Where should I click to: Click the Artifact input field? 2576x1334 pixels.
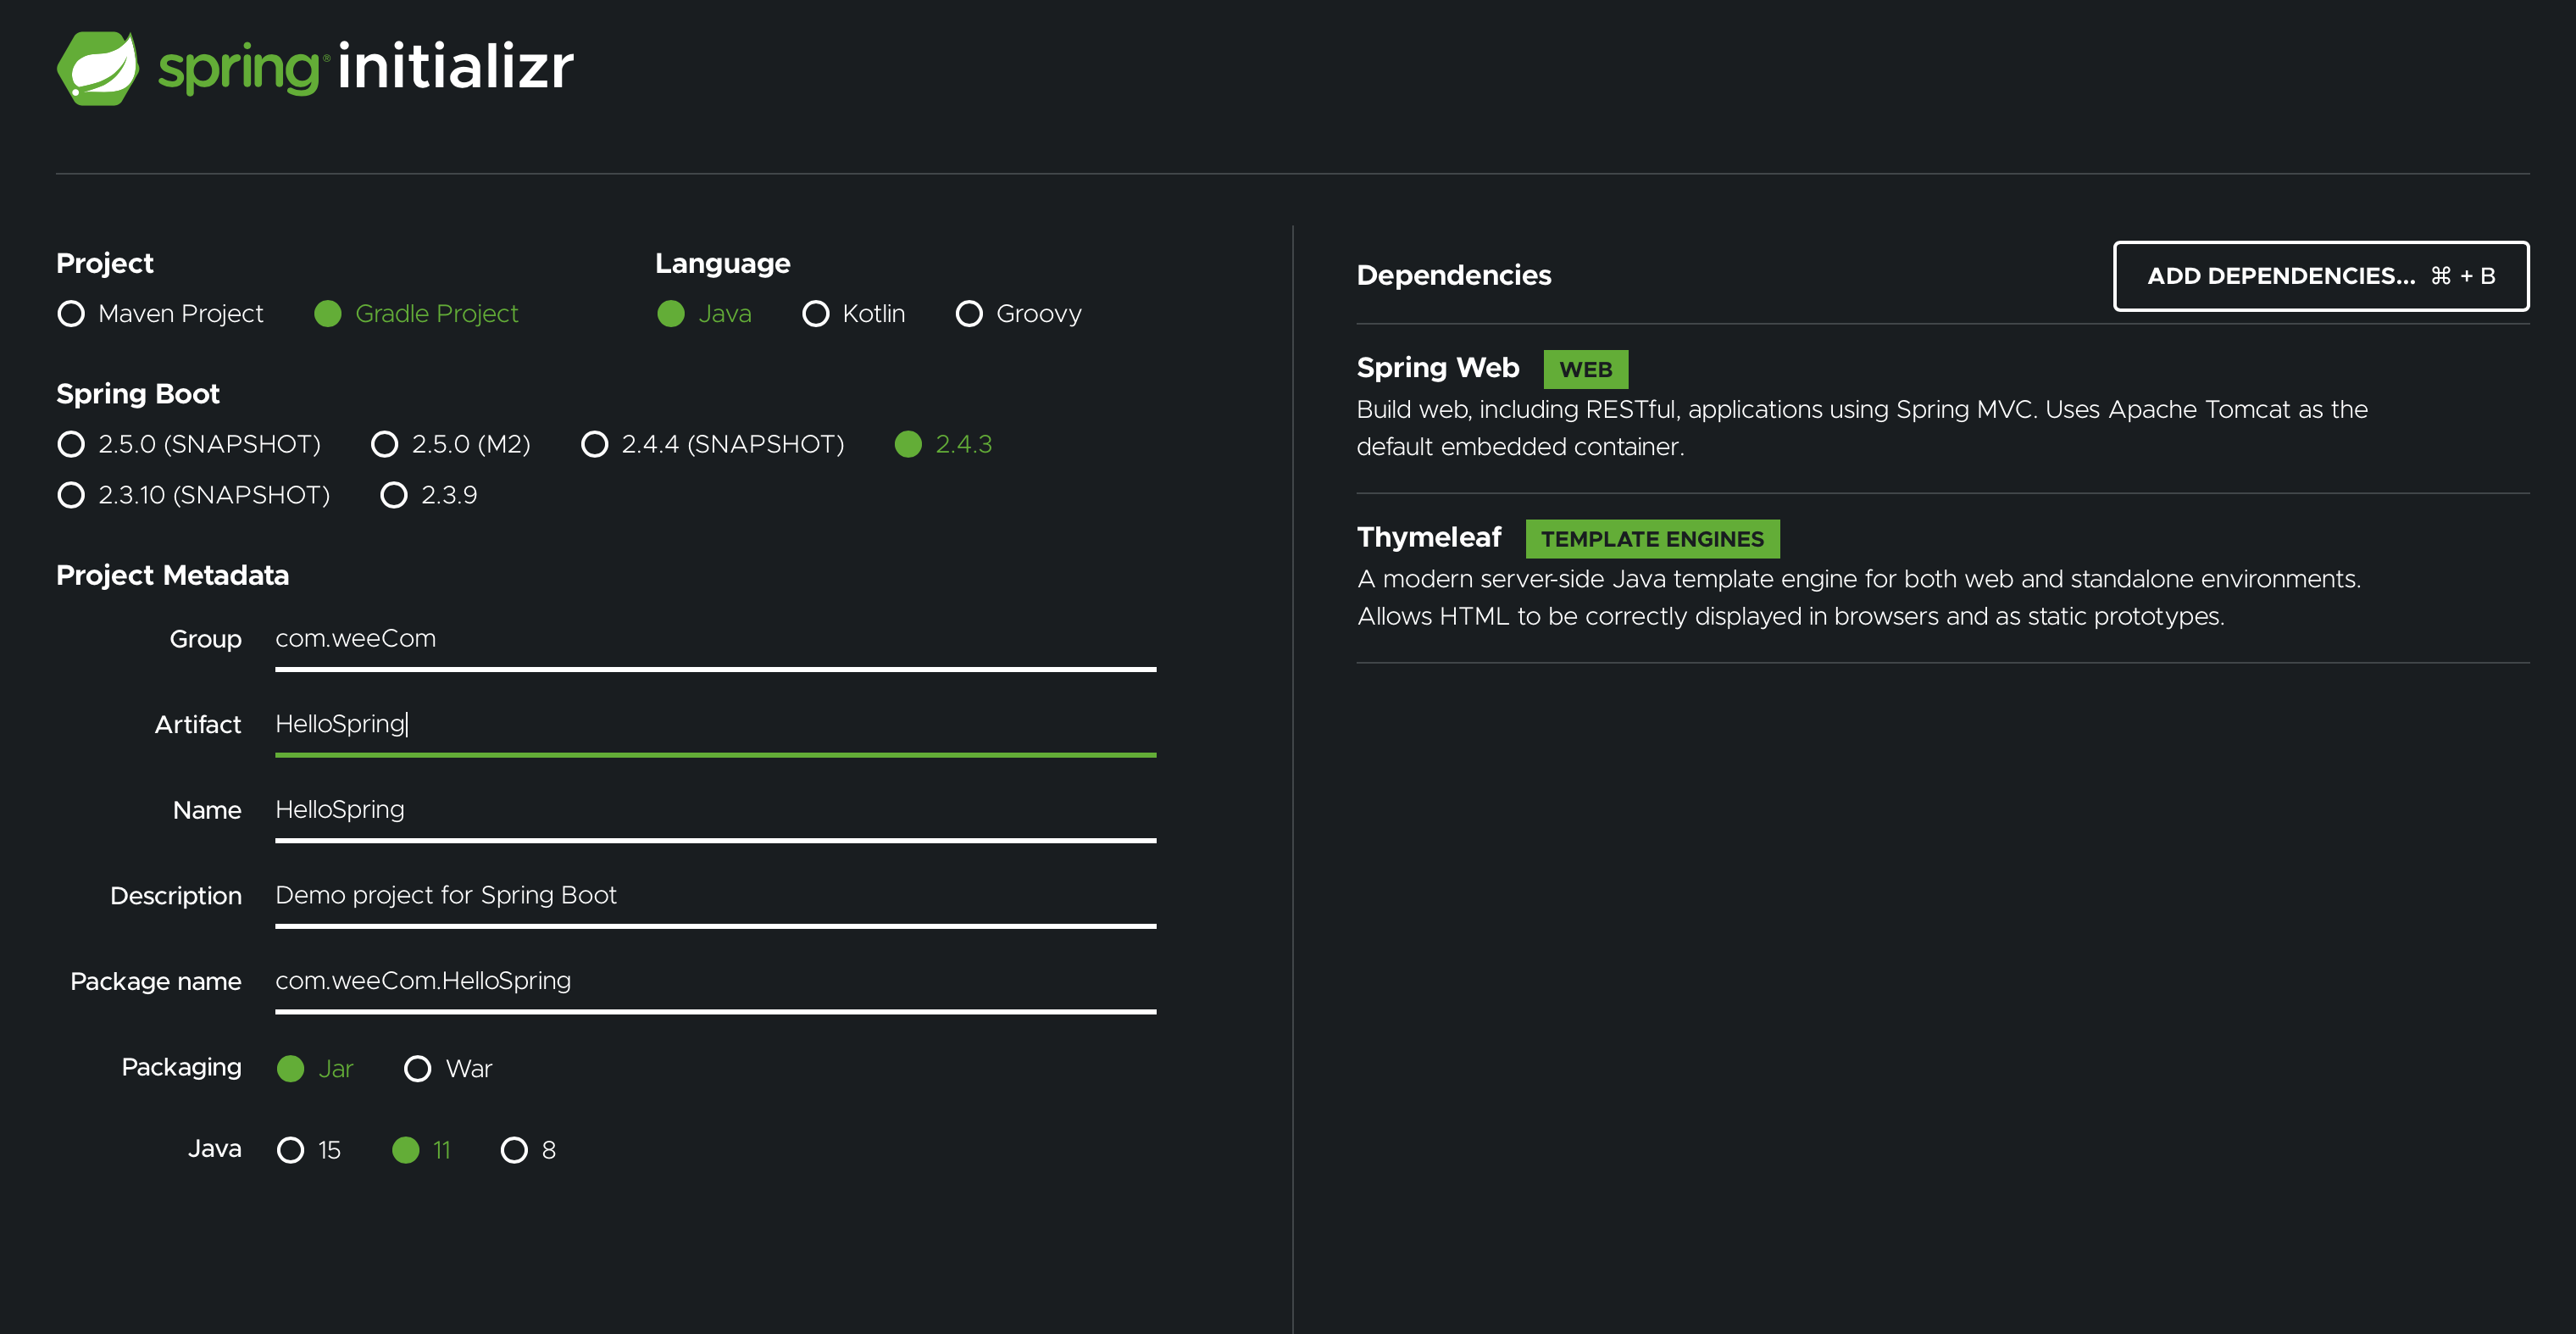tap(716, 726)
